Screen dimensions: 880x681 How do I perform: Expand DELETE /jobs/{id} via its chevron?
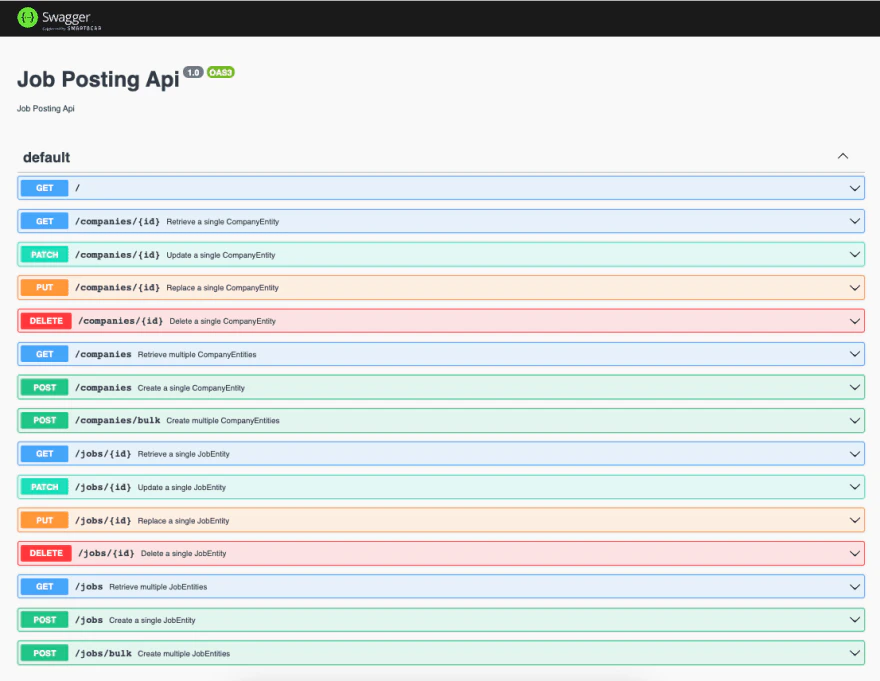click(854, 553)
